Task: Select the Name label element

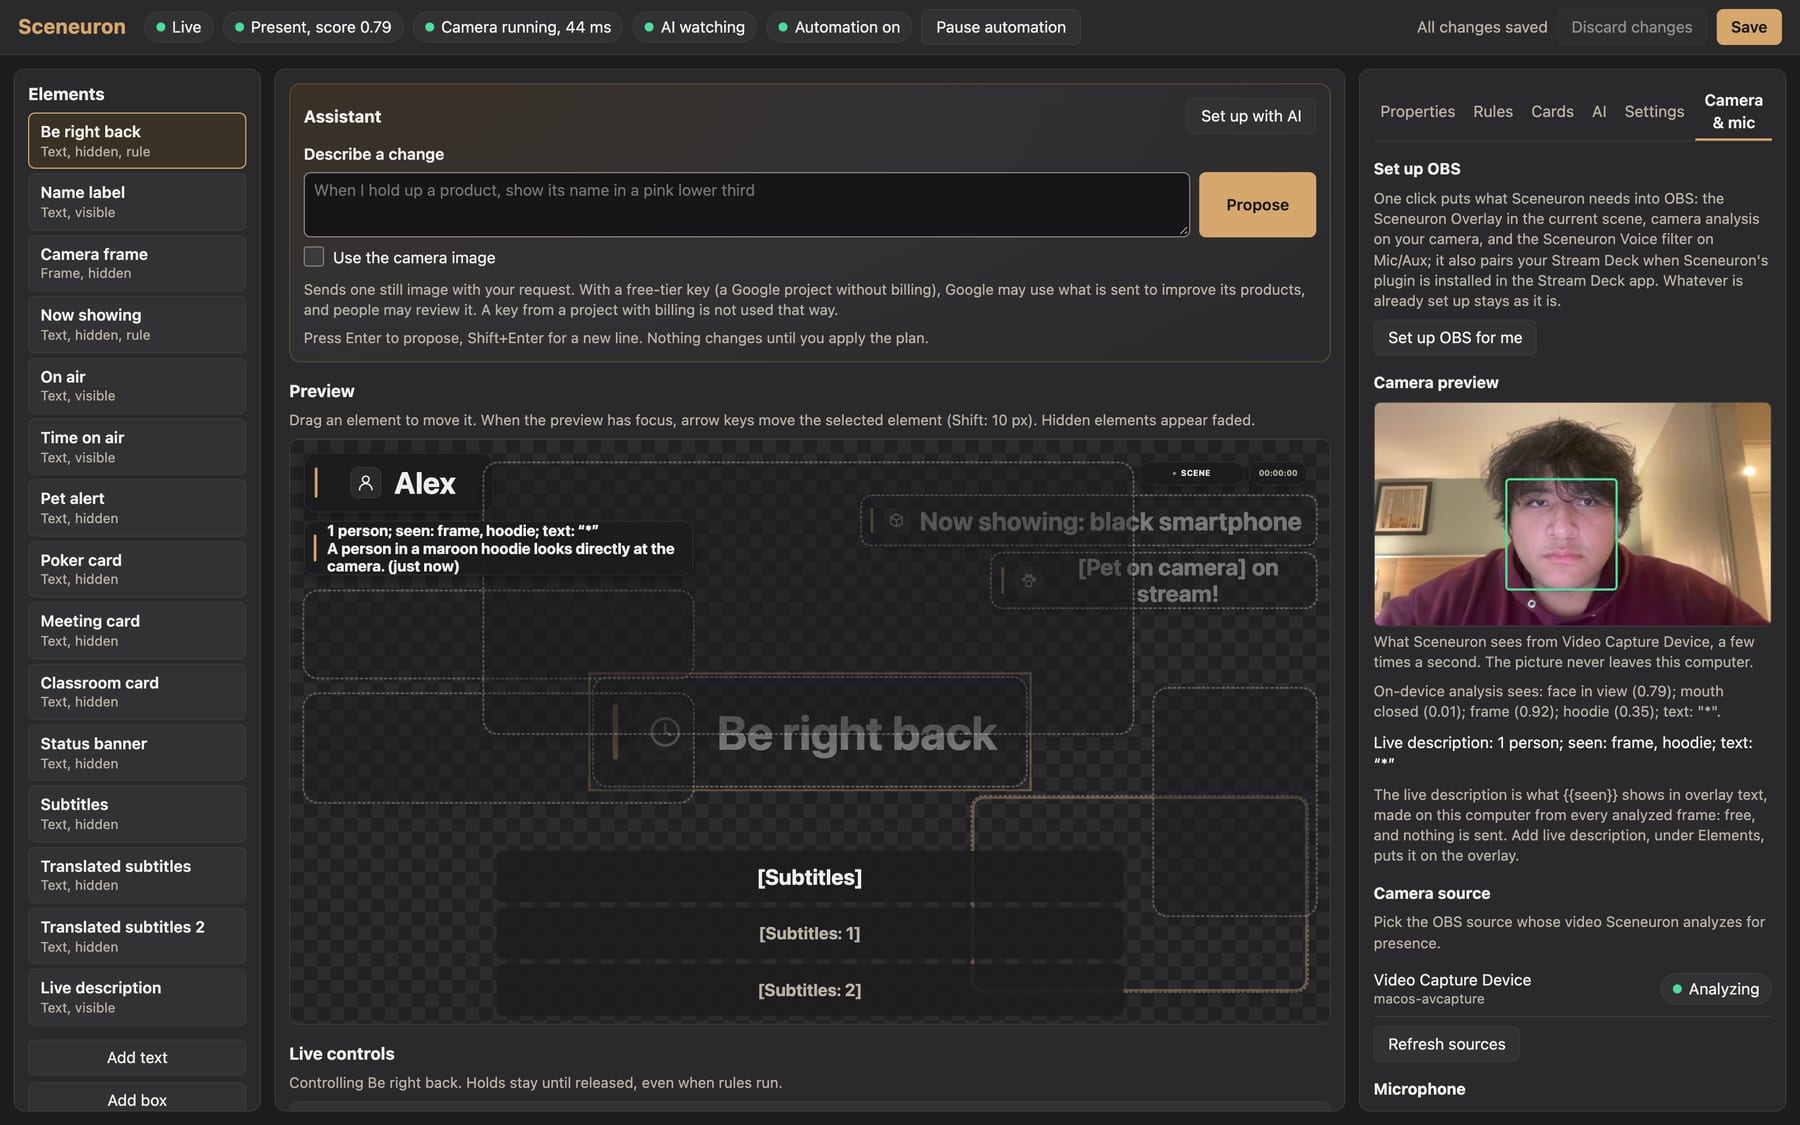Action: [137, 202]
